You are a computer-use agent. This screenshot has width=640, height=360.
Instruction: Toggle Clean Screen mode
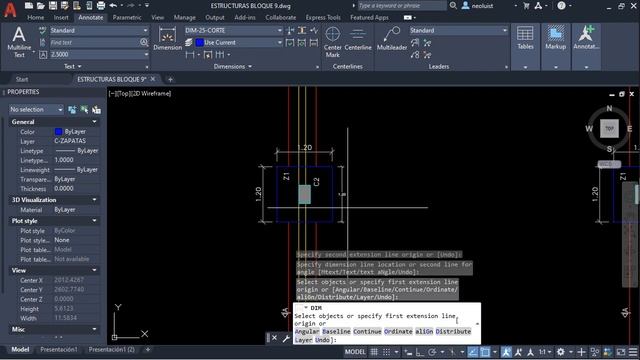click(621, 352)
